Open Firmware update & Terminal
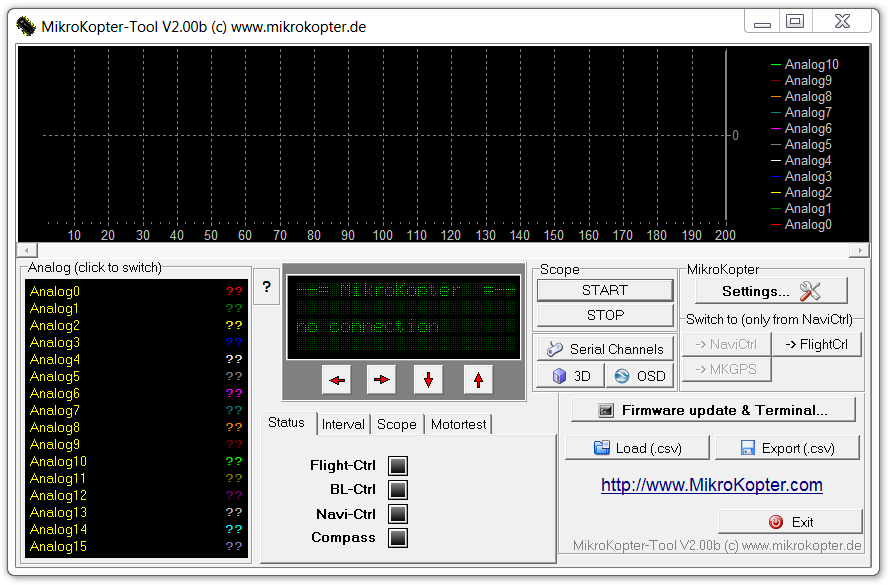Viewport: 888px width, 585px height. coord(713,410)
